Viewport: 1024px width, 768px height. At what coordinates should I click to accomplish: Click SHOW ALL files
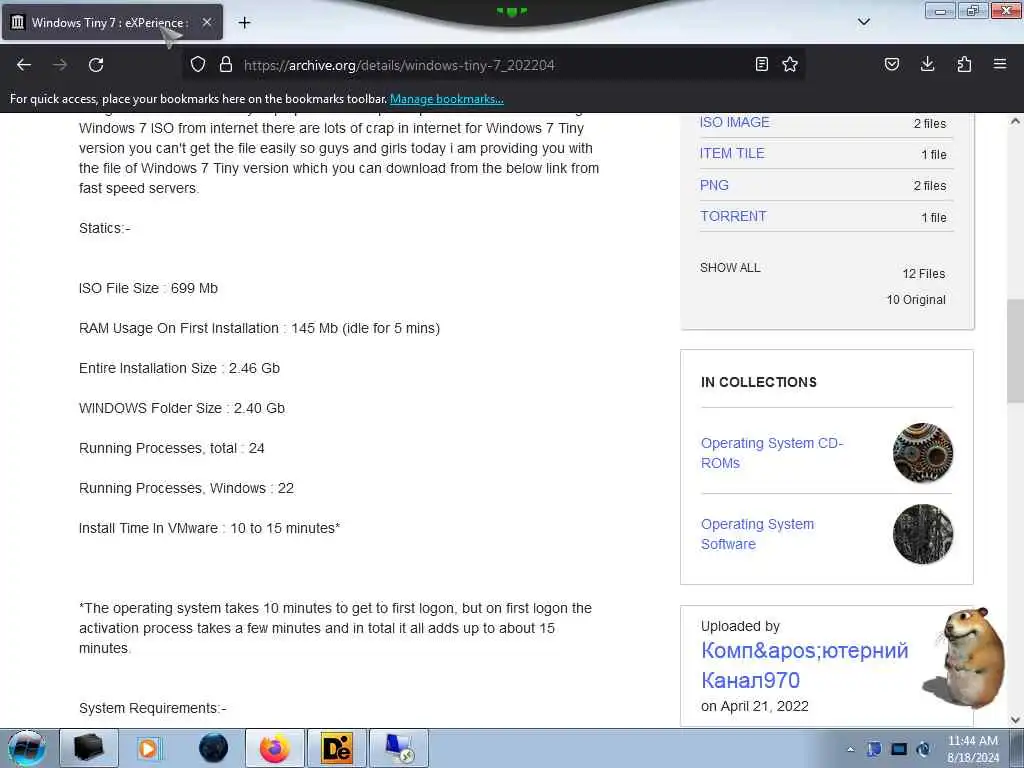coord(730,268)
